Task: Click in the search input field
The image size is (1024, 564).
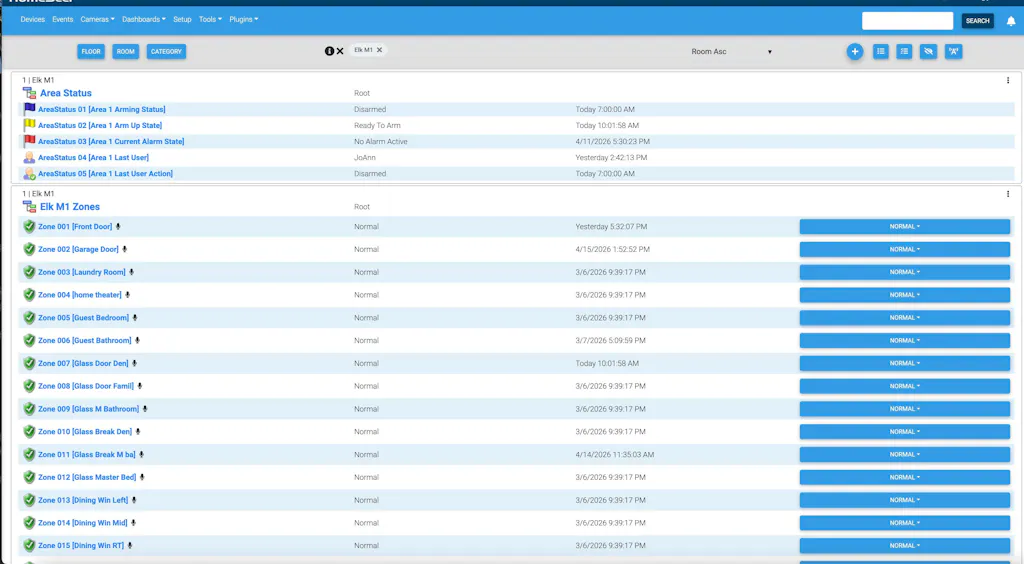Action: 907,21
